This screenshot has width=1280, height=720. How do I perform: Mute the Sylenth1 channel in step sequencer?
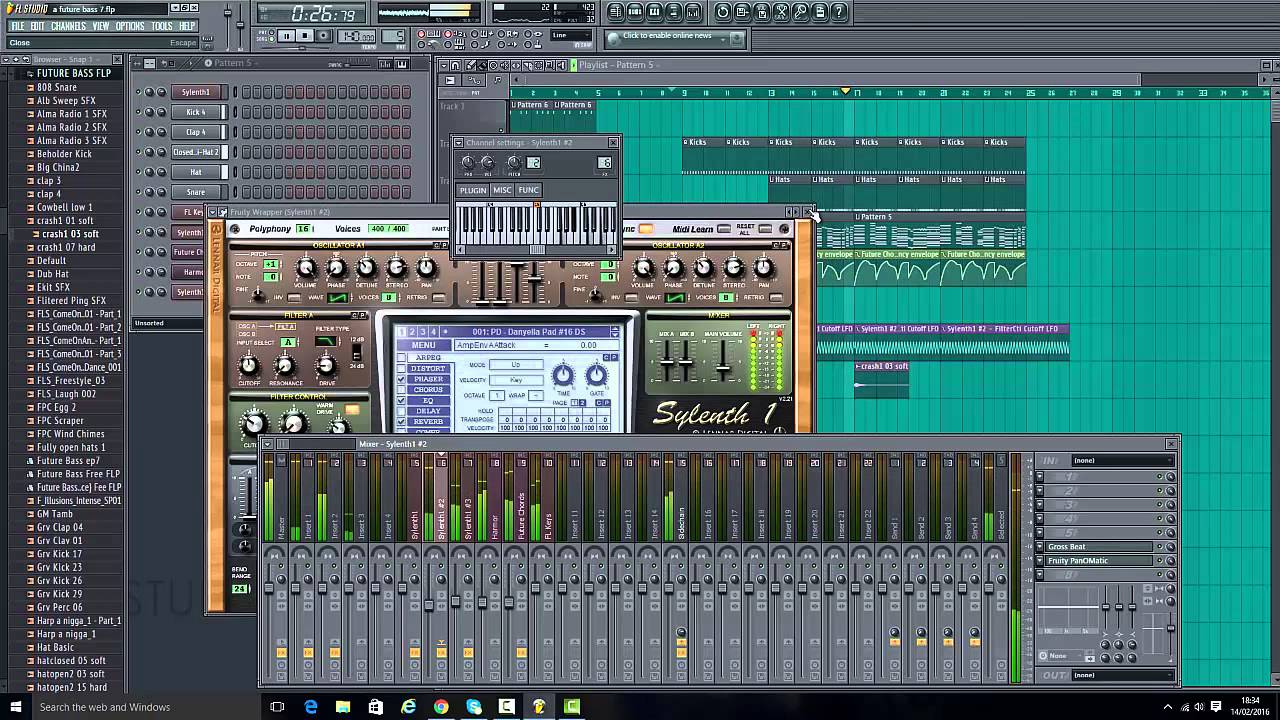click(x=139, y=92)
